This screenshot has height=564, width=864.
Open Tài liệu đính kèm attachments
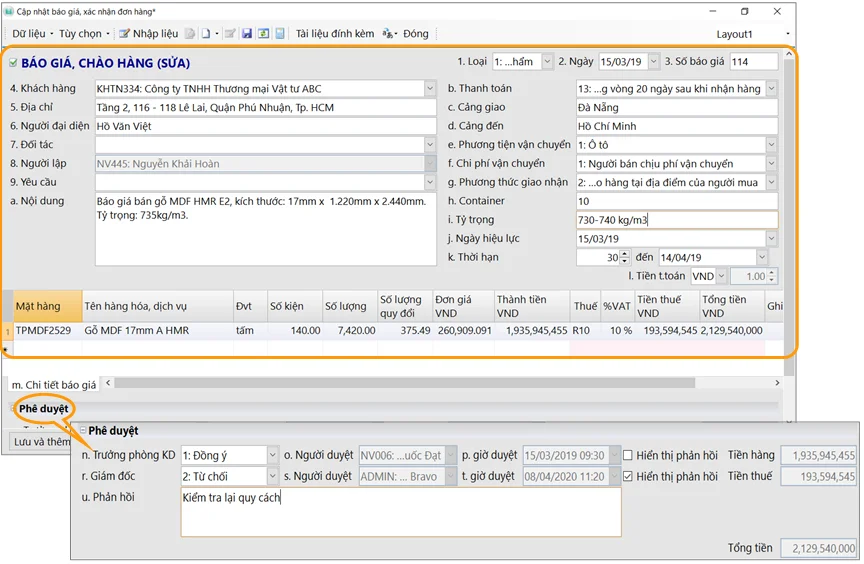tap(334, 34)
